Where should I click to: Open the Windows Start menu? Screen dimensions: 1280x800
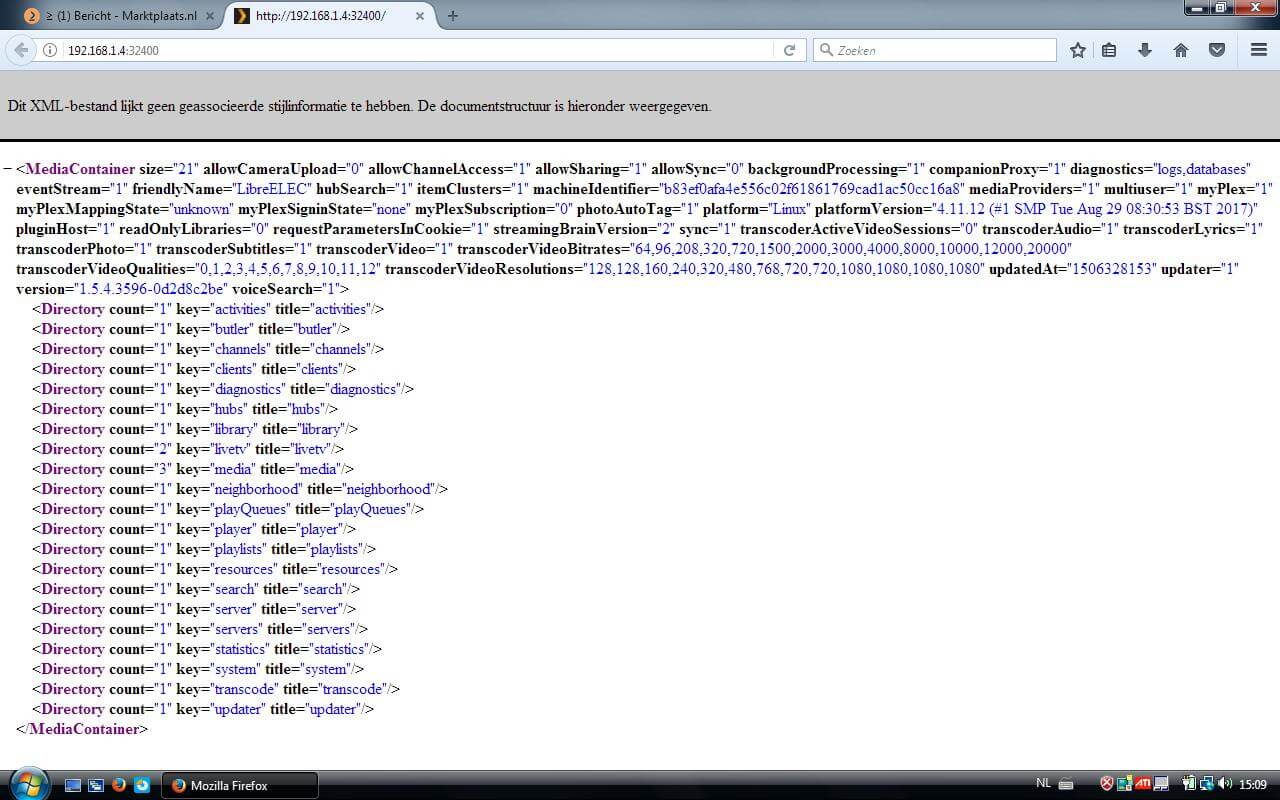point(27,784)
